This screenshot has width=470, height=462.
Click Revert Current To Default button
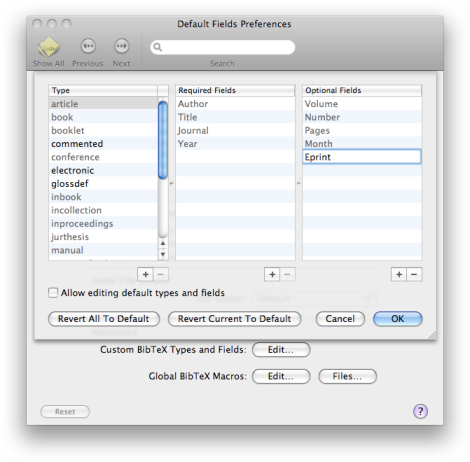tap(235, 319)
